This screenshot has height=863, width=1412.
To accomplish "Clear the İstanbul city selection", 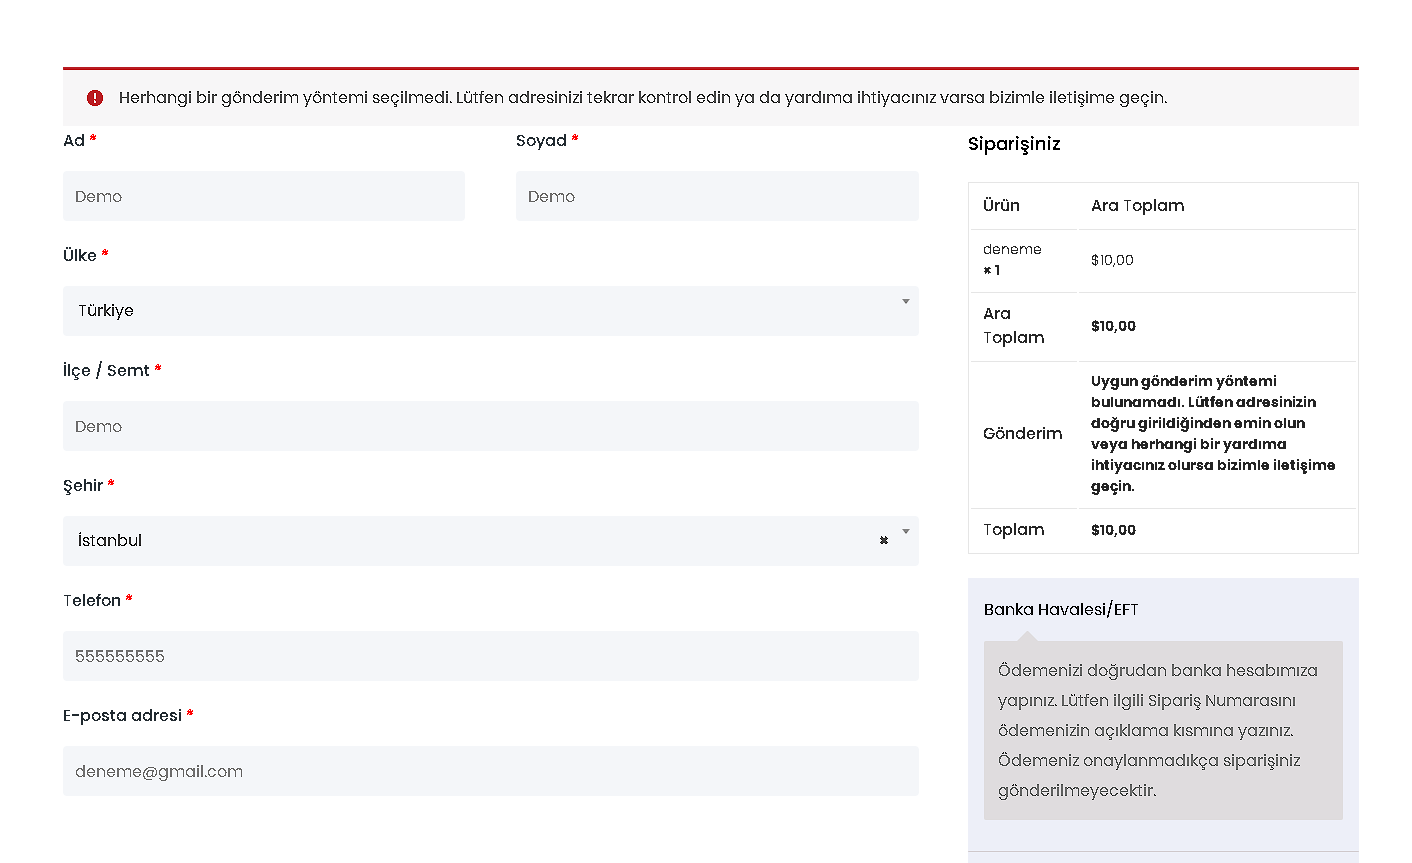I will pos(884,540).
